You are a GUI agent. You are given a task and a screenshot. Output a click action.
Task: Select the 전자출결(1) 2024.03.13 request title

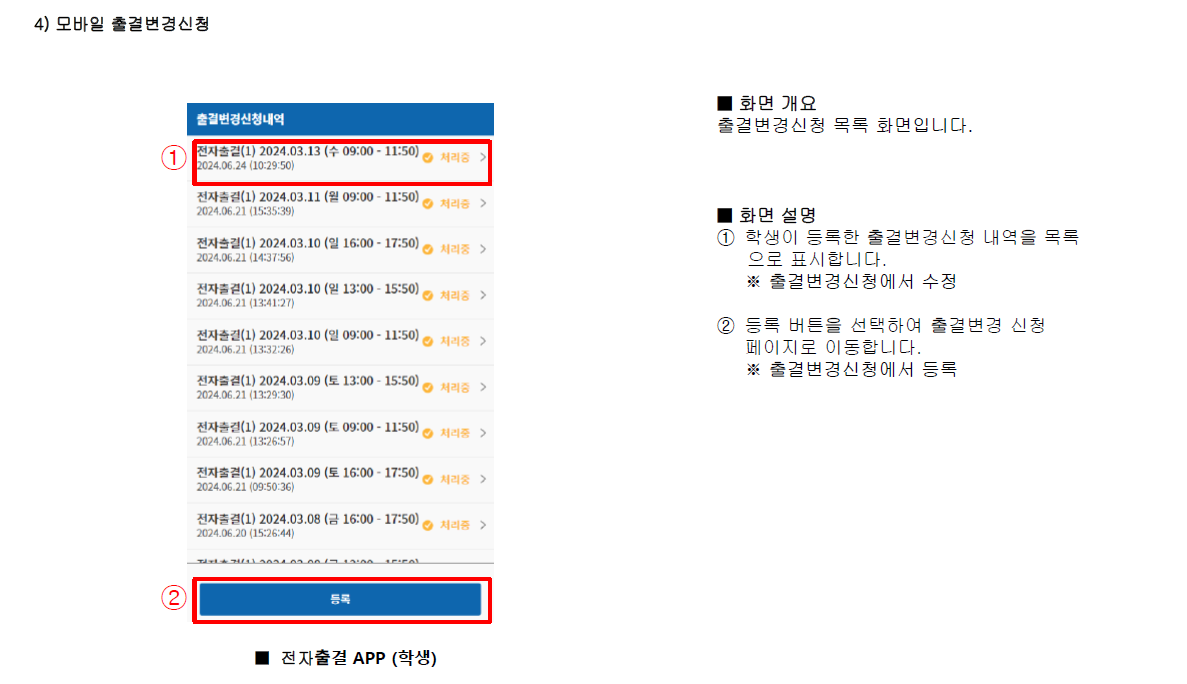click(307, 151)
